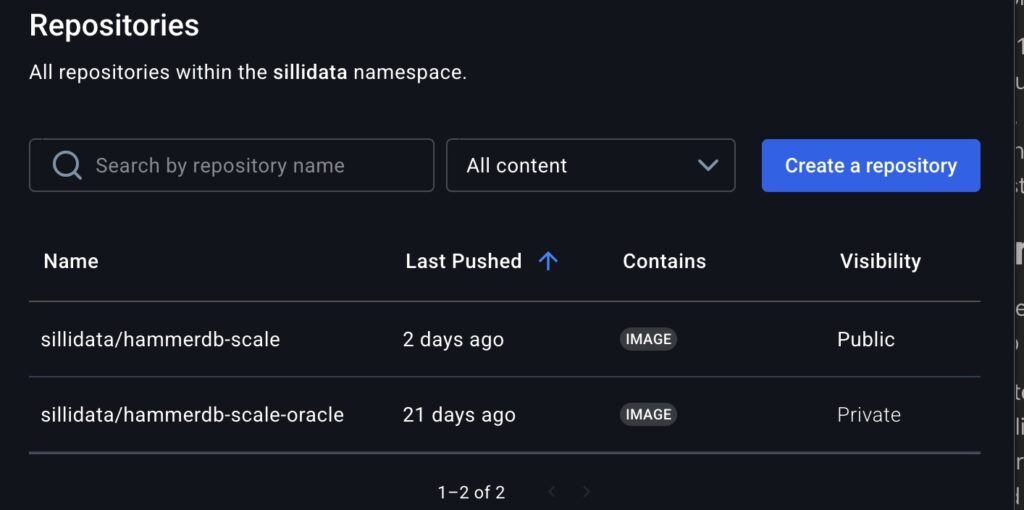This screenshot has width=1024, height=510.
Task: Click the 21 days ago timestamp
Action: (x=459, y=414)
